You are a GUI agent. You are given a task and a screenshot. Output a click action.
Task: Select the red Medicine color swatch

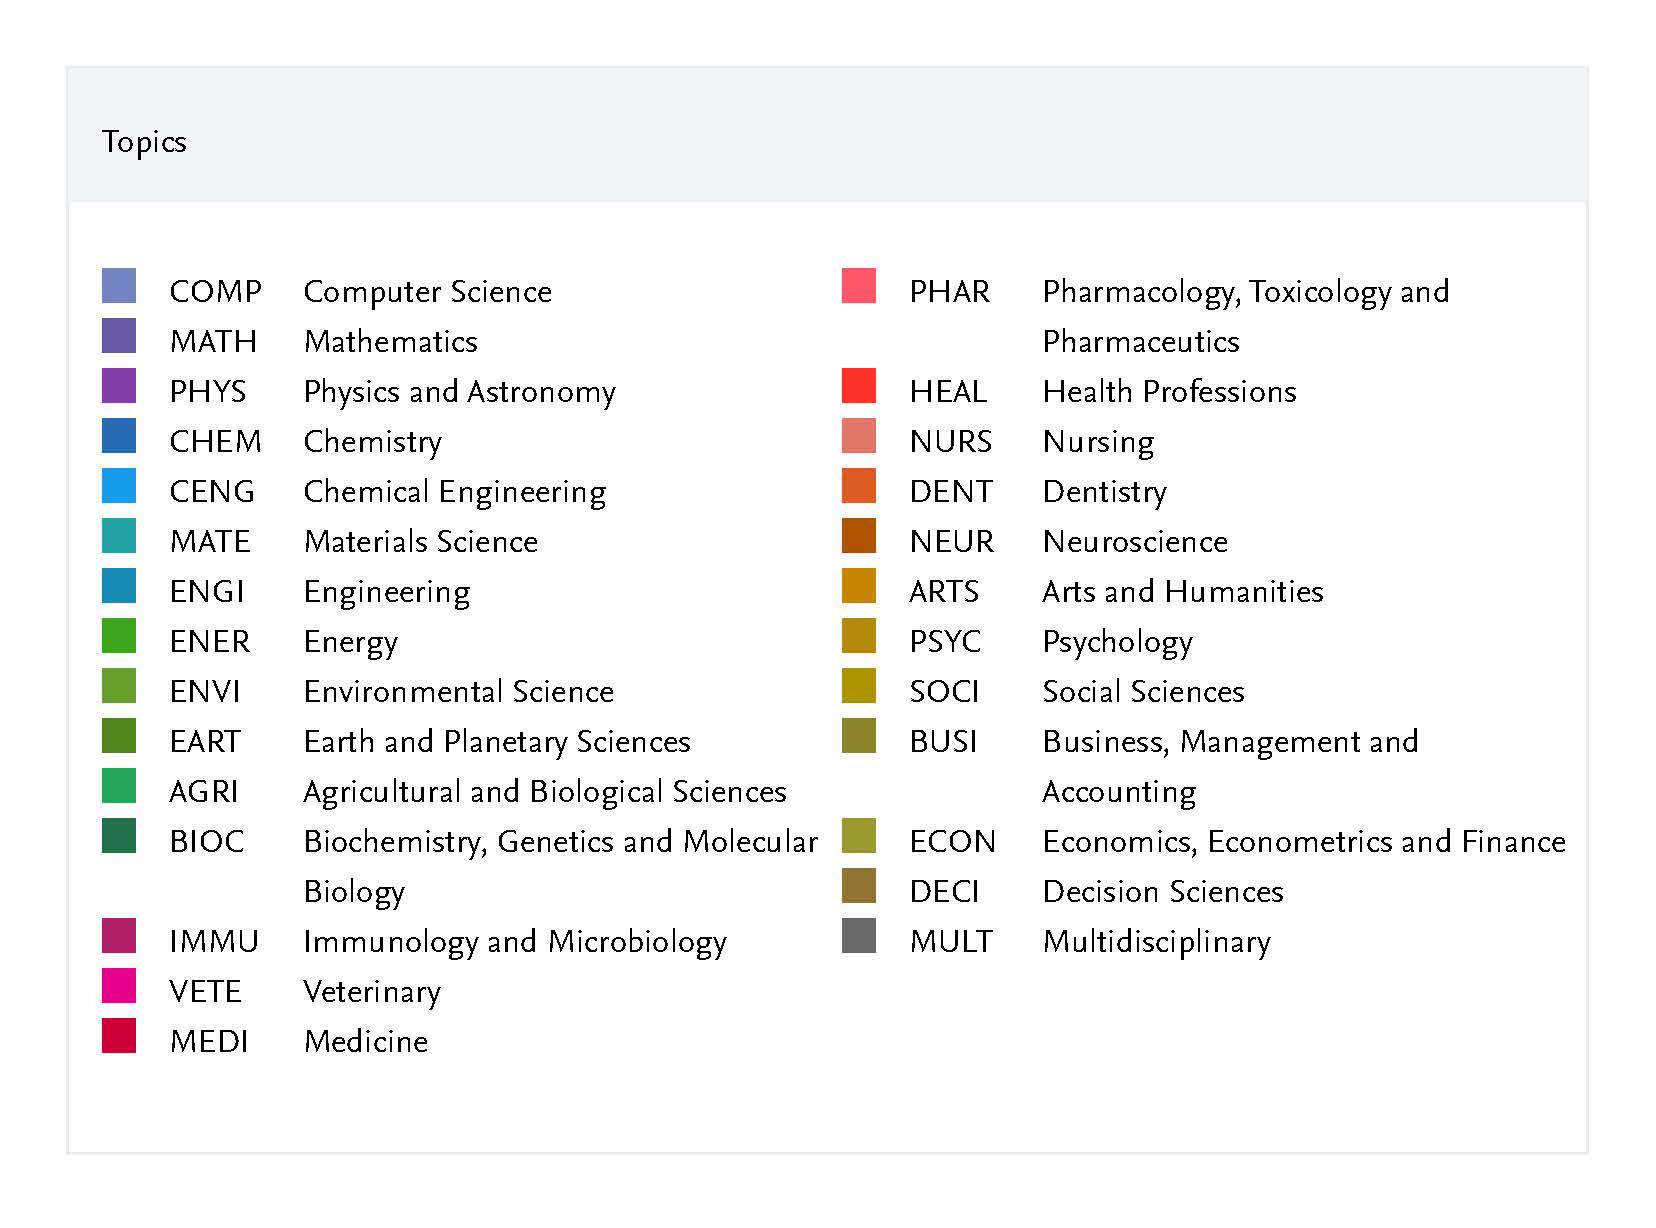(x=119, y=1036)
